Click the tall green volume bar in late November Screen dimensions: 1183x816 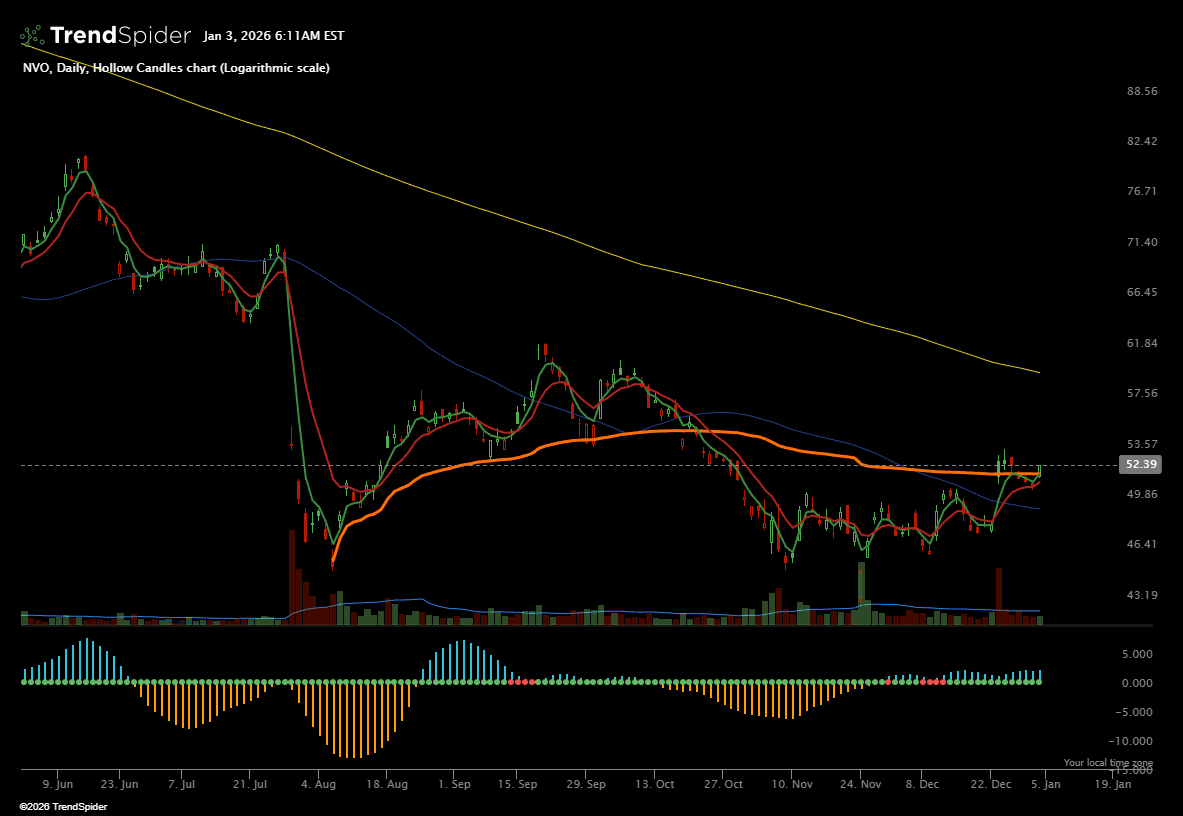pos(860,593)
